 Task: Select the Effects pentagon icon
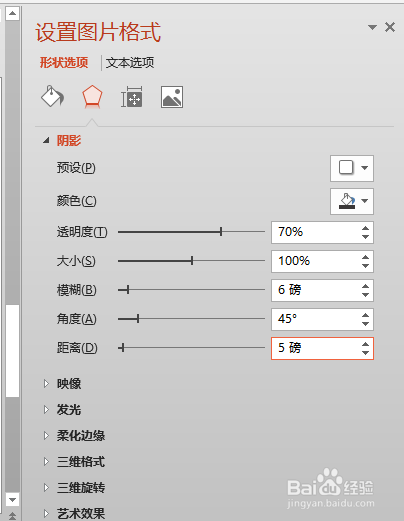(92, 96)
